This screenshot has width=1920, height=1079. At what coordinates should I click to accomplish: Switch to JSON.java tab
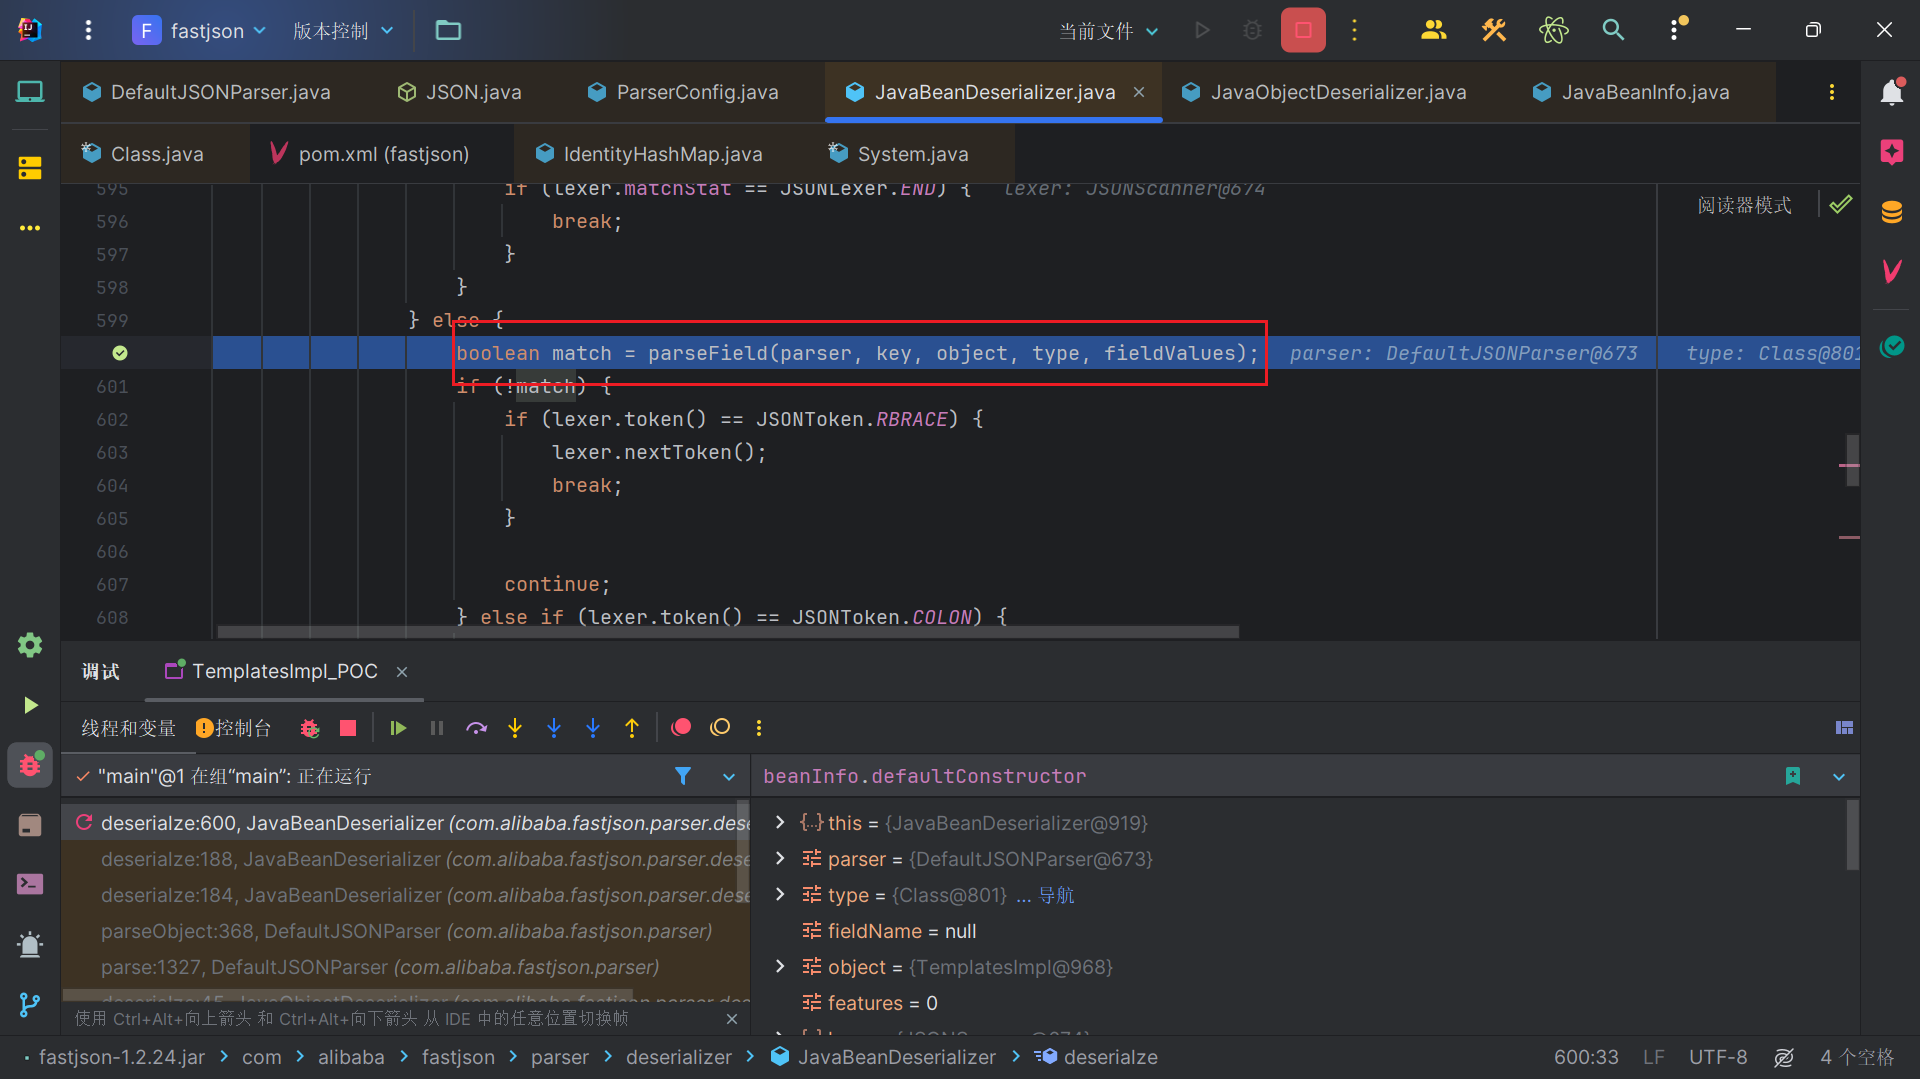point(459,92)
